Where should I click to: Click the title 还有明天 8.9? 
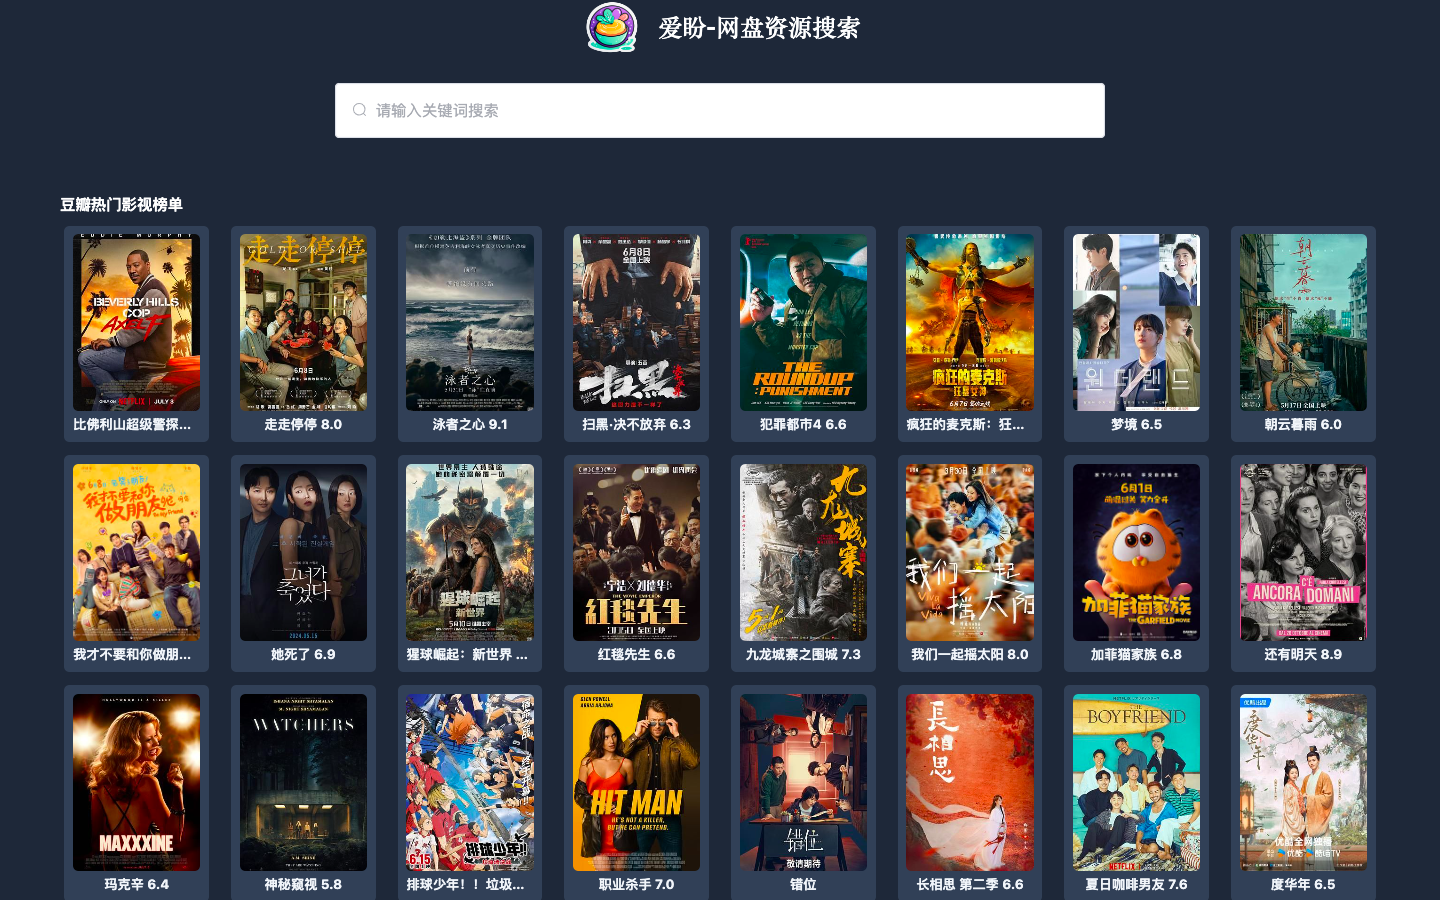pos(1303,654)
